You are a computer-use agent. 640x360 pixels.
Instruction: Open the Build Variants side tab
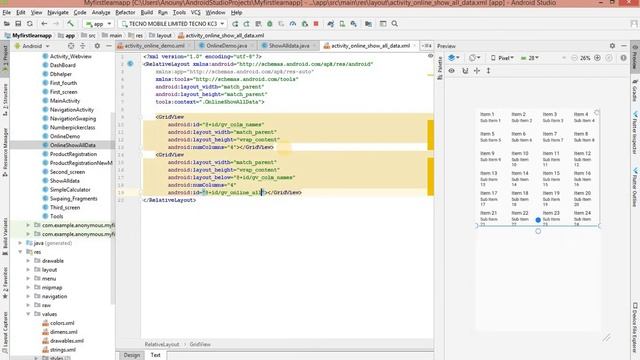(x=5, y=237)
